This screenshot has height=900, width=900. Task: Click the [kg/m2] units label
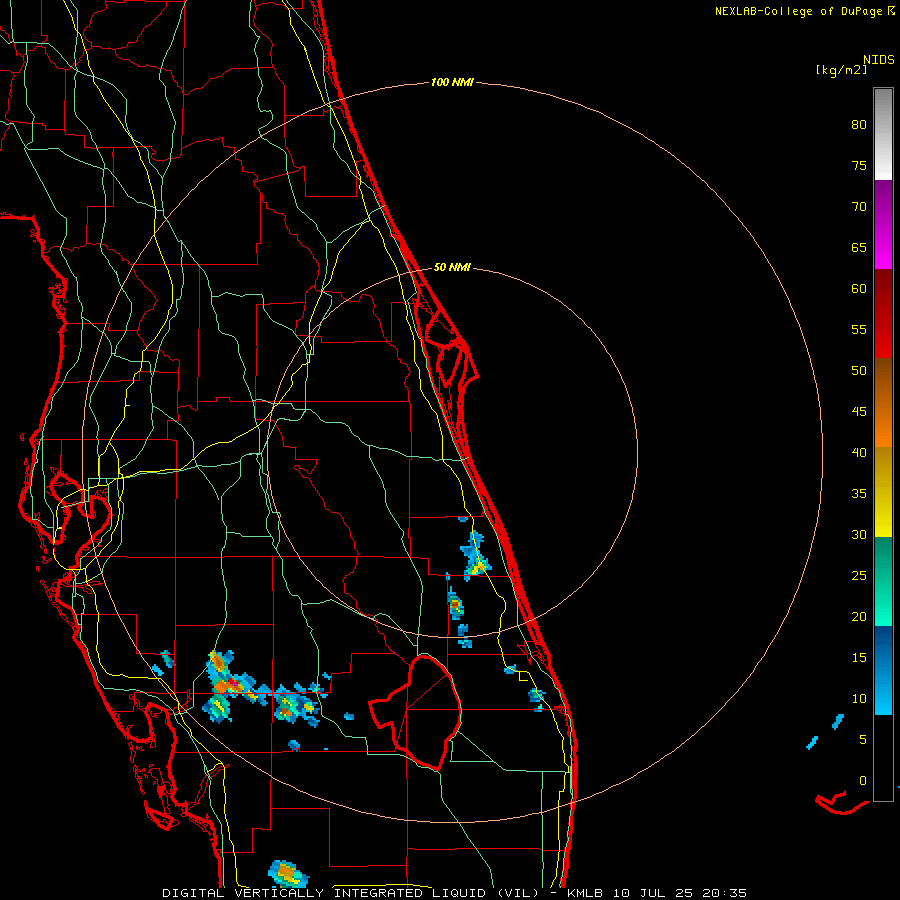[841, 70]
